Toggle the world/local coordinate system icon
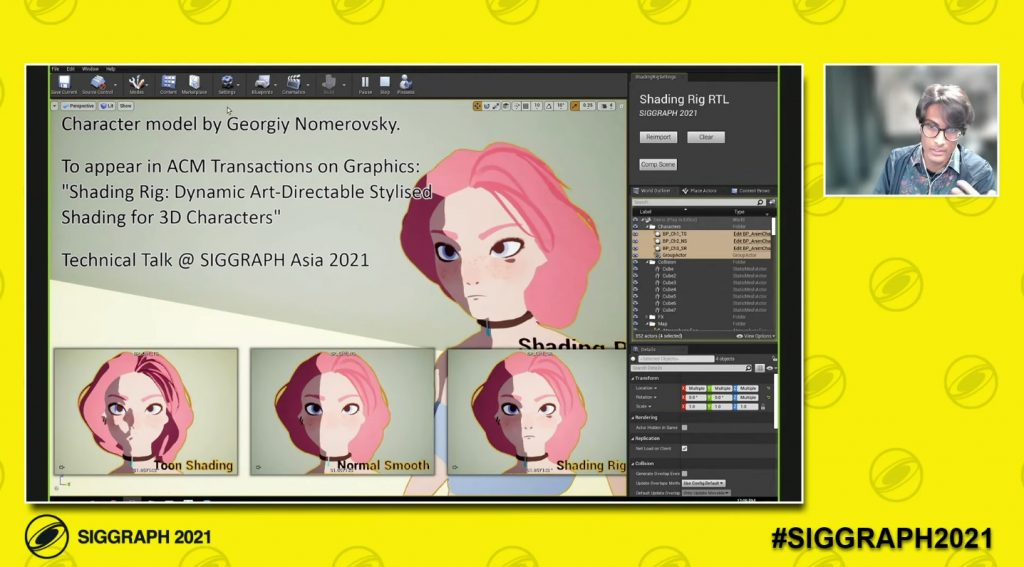 pyautogui.click(x=506, y=106)
